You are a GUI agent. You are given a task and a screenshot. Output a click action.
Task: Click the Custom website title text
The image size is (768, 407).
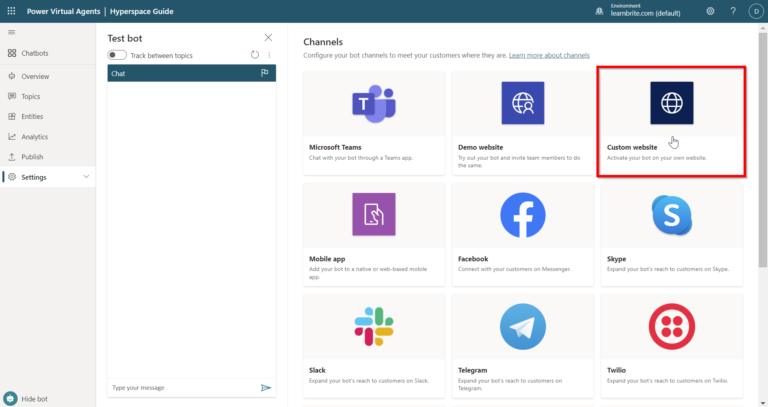click(632, 147)
